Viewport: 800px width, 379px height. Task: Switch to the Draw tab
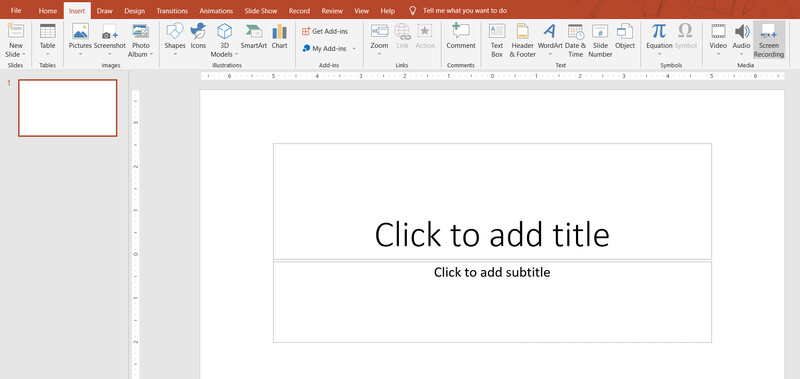[105, 11]
